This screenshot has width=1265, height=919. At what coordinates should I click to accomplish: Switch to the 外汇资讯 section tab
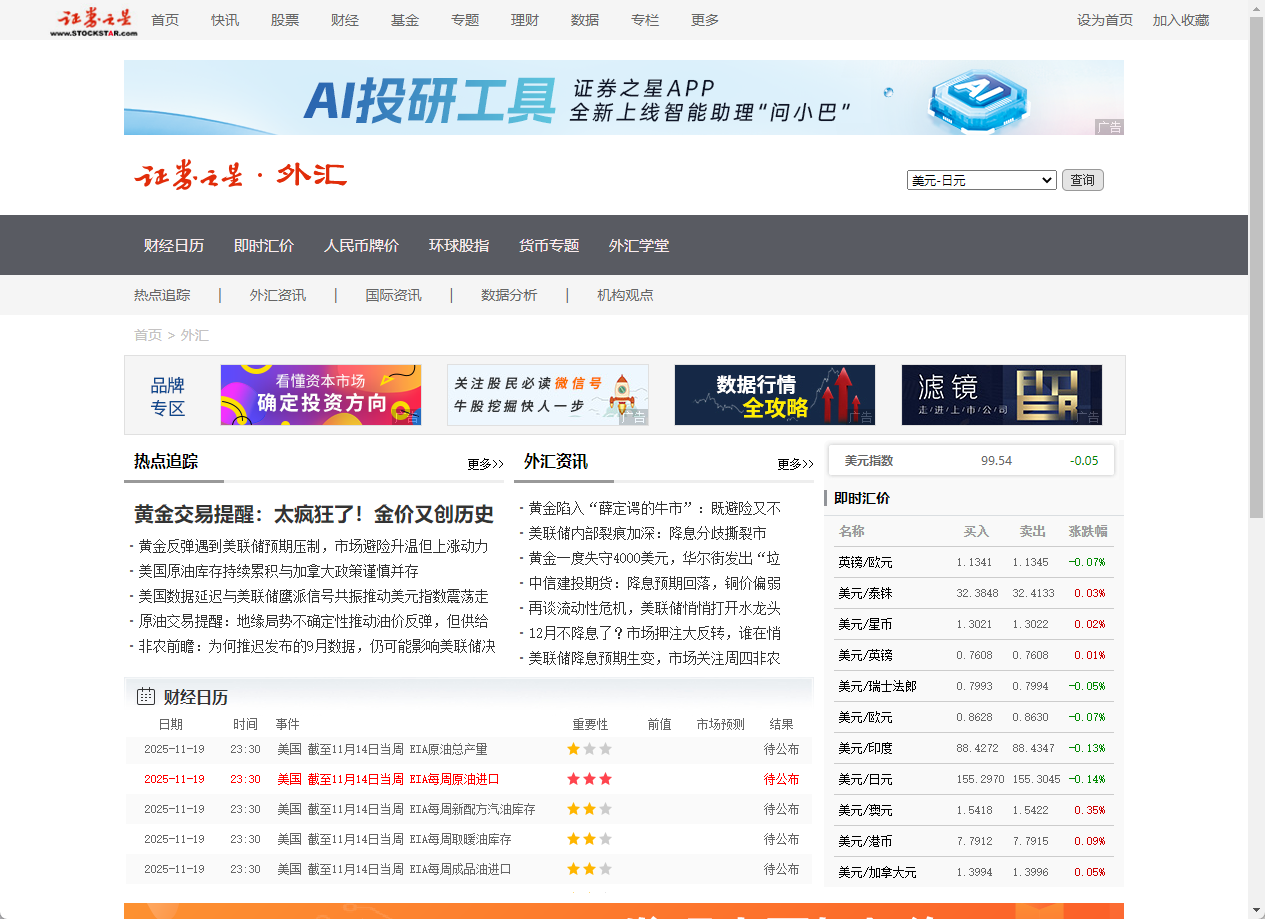pyautogui.click(x=555, y=462)
